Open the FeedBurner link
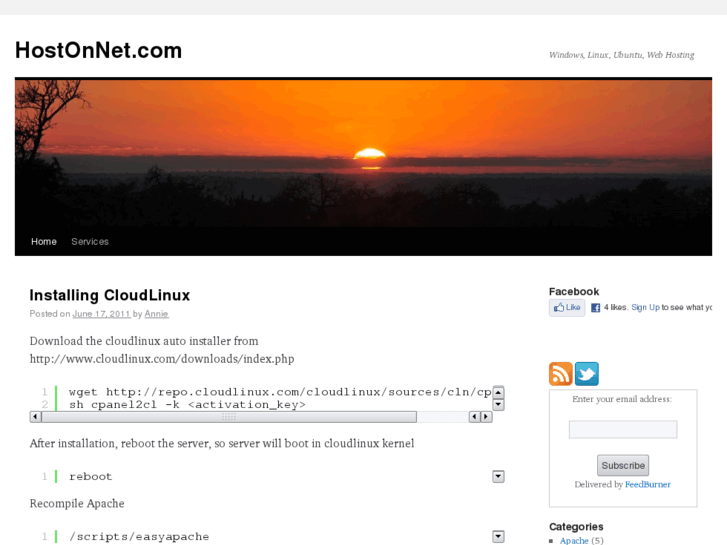Viewport: 727px width, 545px height. (648, 484)
